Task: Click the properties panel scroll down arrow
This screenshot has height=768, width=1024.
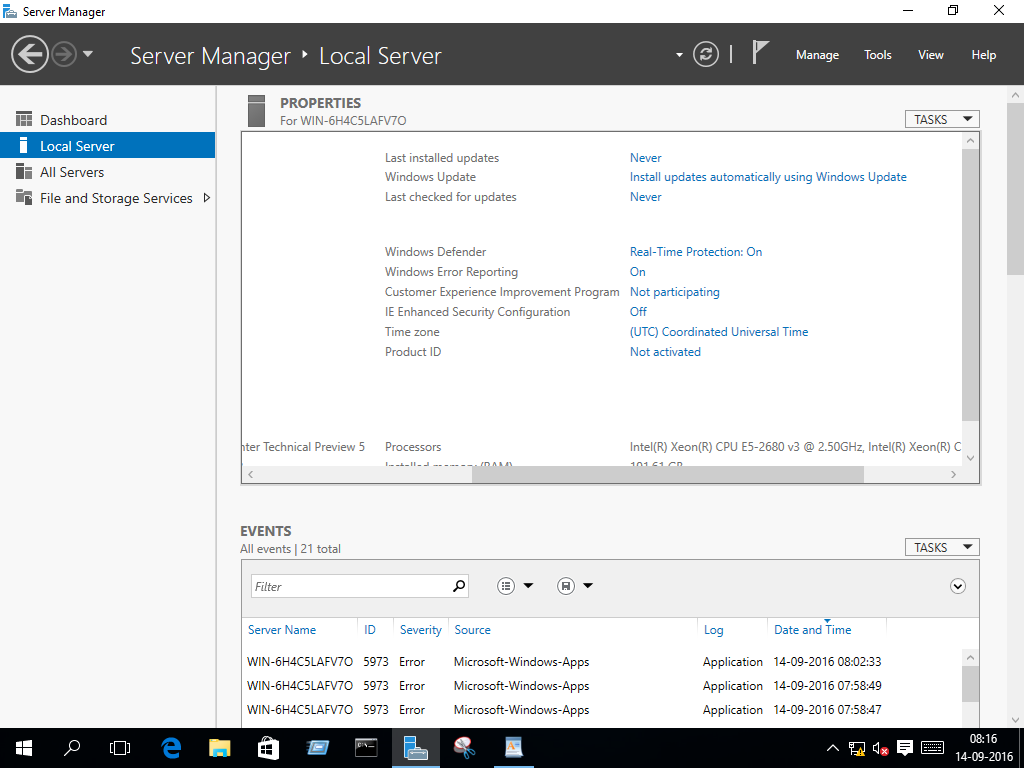Action: [x=970, y=458]
